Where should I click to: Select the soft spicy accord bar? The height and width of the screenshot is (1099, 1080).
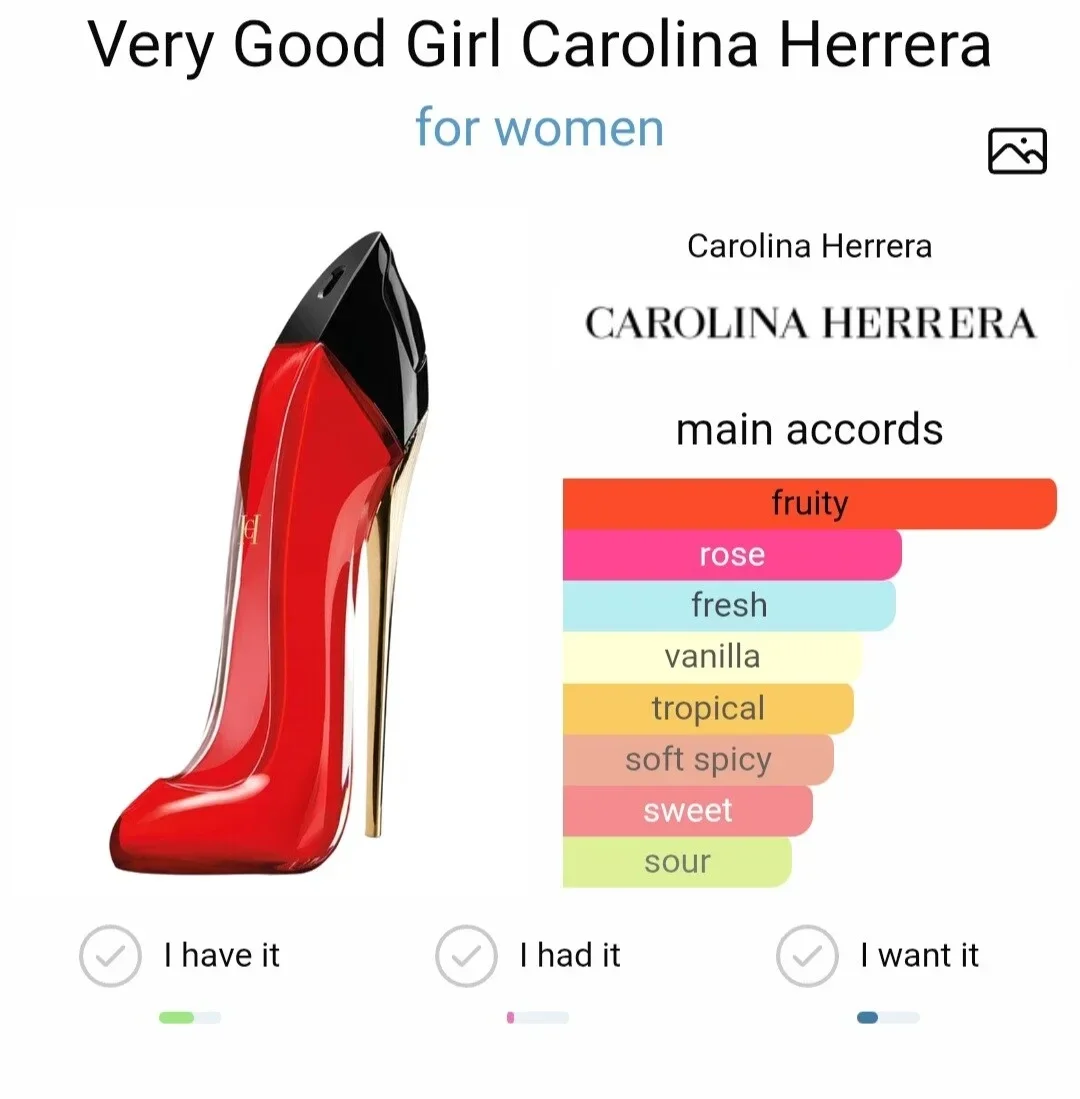tap(698, 759)
